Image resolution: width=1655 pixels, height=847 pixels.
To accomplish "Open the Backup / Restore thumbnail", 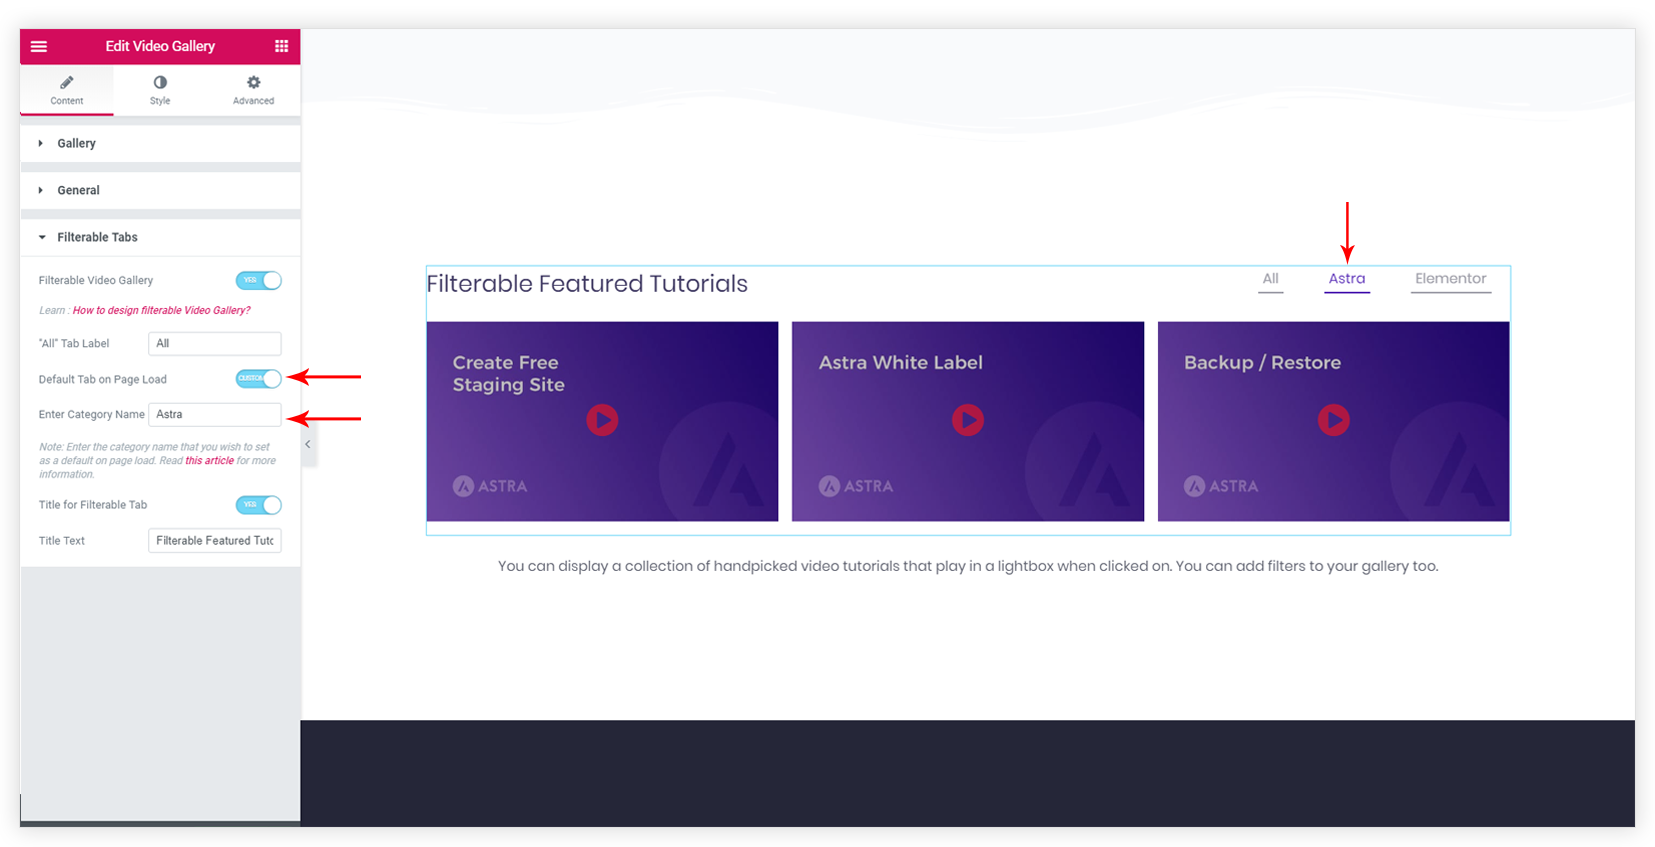I will pos(1334,421).
